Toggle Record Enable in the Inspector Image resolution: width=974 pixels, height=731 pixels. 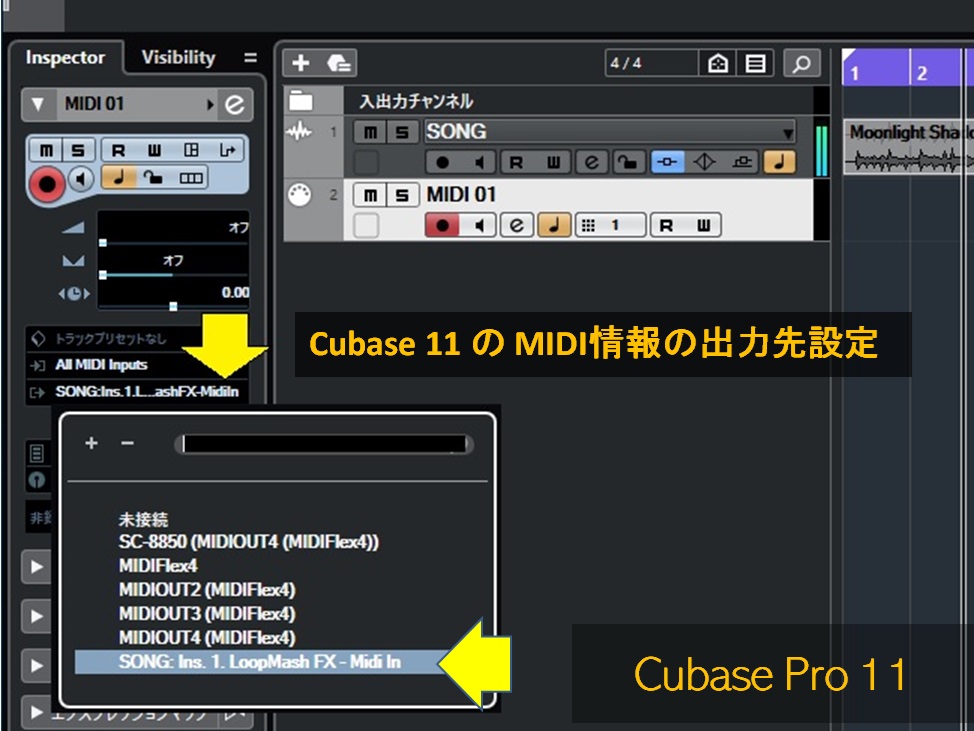(x=47, y=184)
